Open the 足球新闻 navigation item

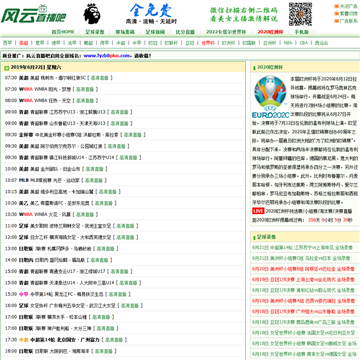coord(155,32)
